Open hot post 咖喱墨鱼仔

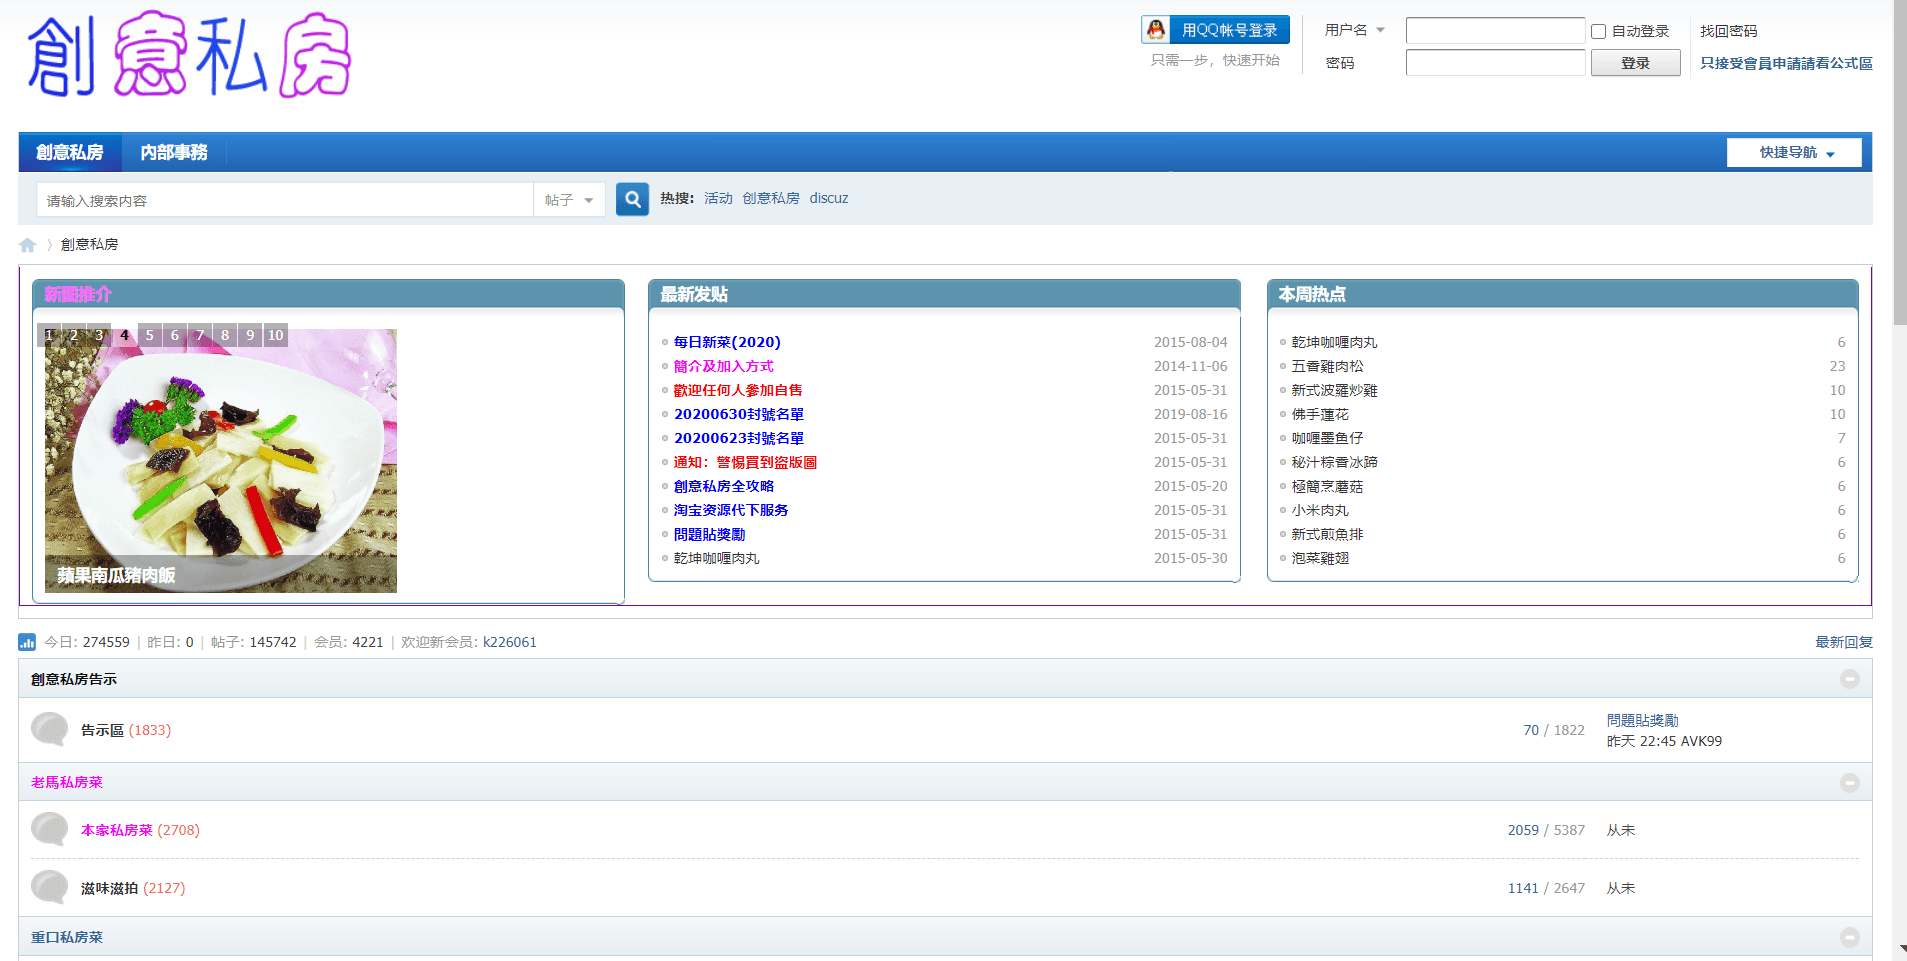[1327, 438]
